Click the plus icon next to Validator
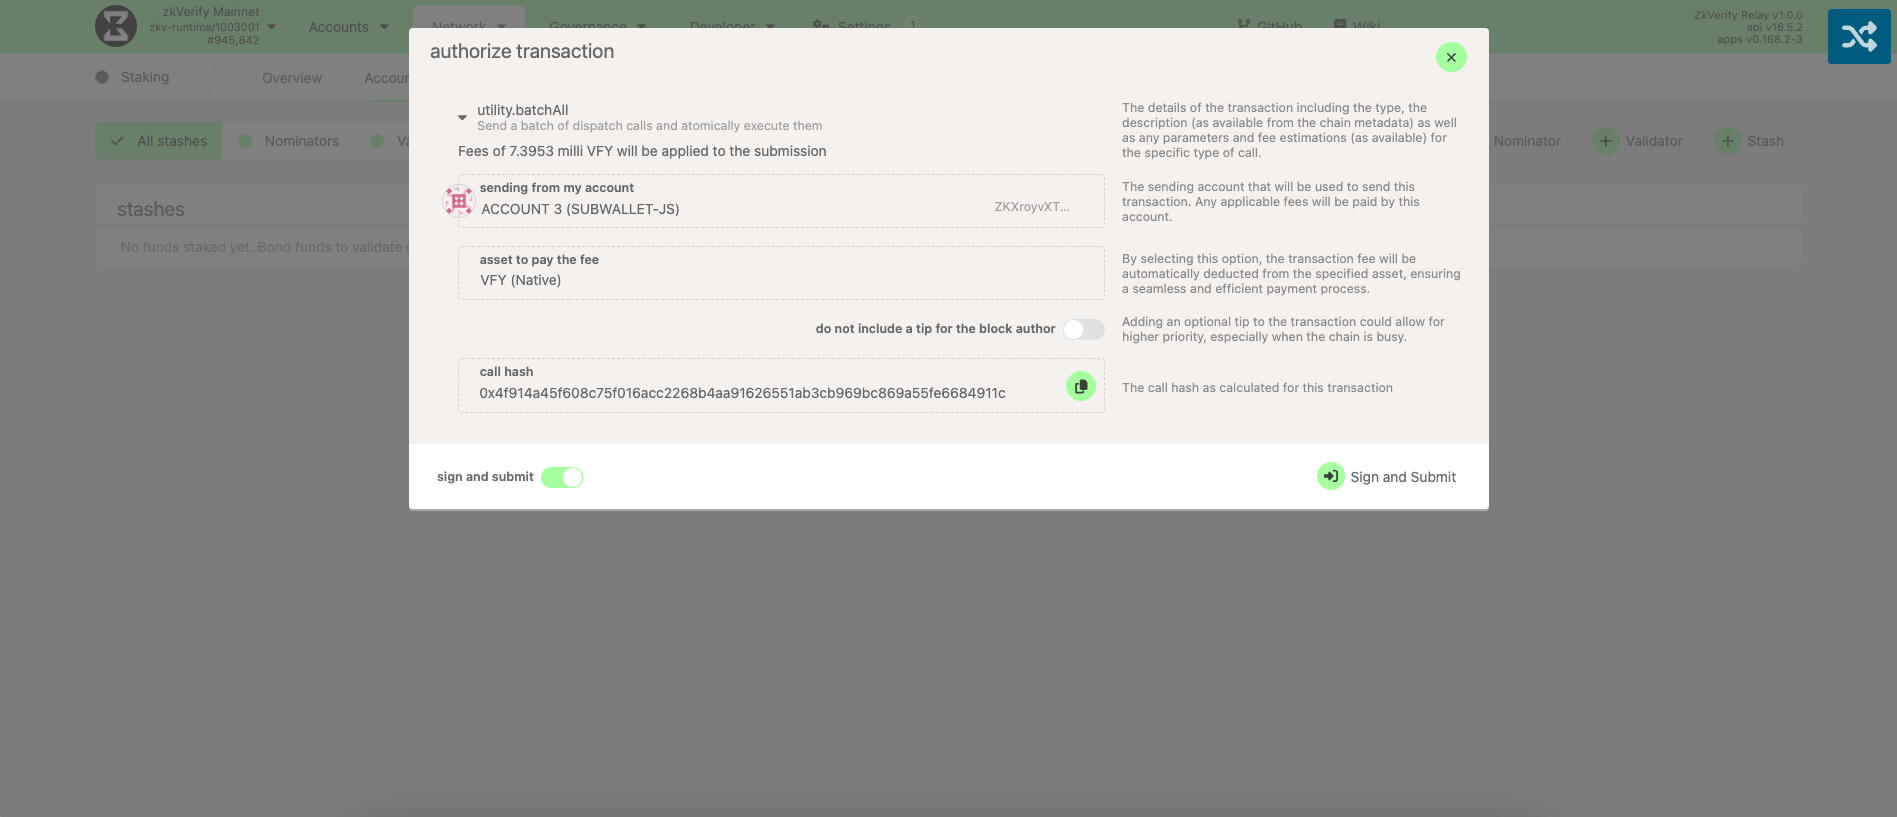The width and height of the screenshot is (1897, 817). pos(1605,141)
